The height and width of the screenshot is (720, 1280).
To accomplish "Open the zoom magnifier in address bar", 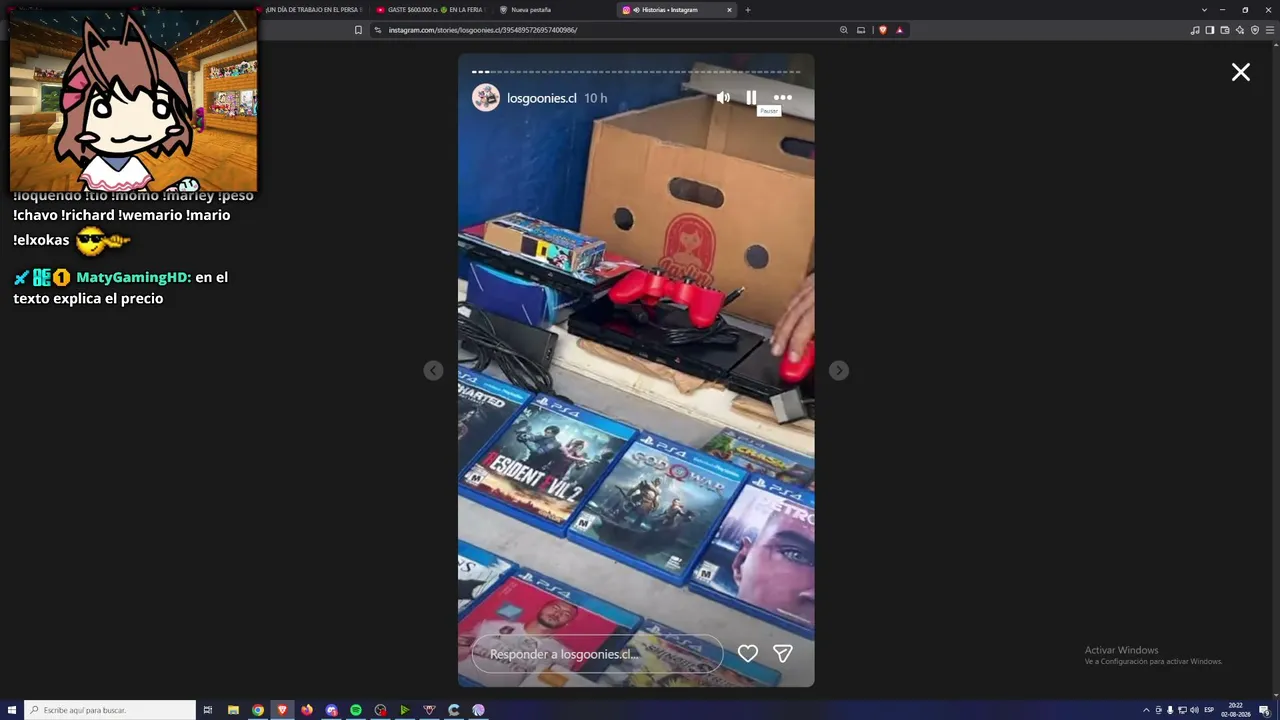I will pos(844,30).
